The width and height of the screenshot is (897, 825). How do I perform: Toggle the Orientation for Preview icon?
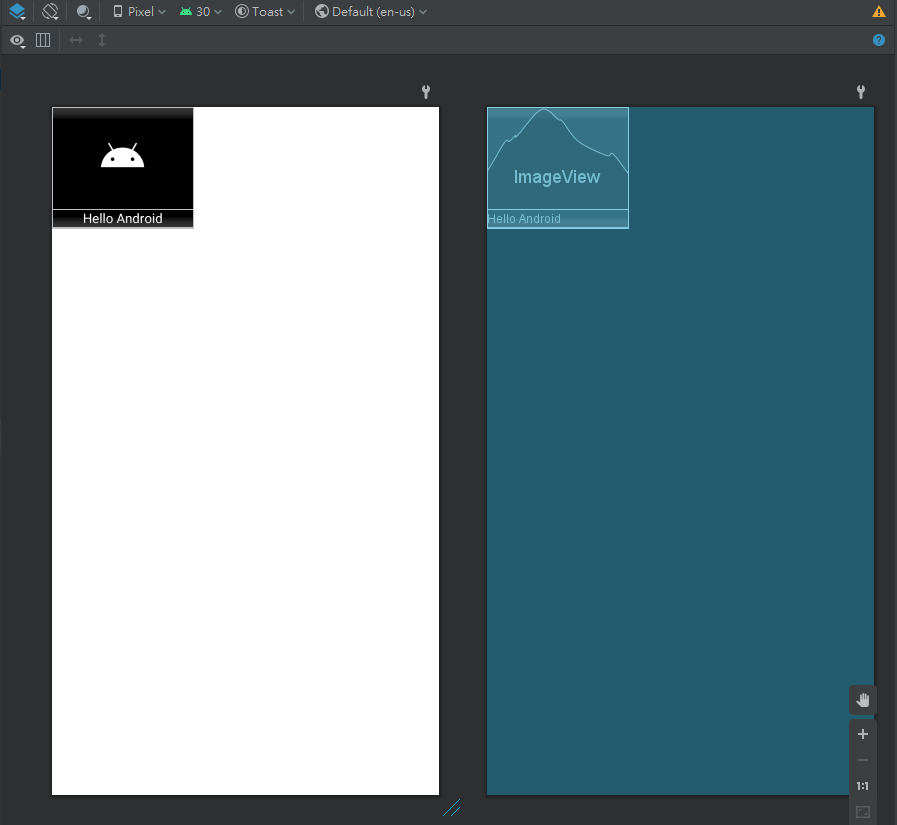tap(50, 11)
